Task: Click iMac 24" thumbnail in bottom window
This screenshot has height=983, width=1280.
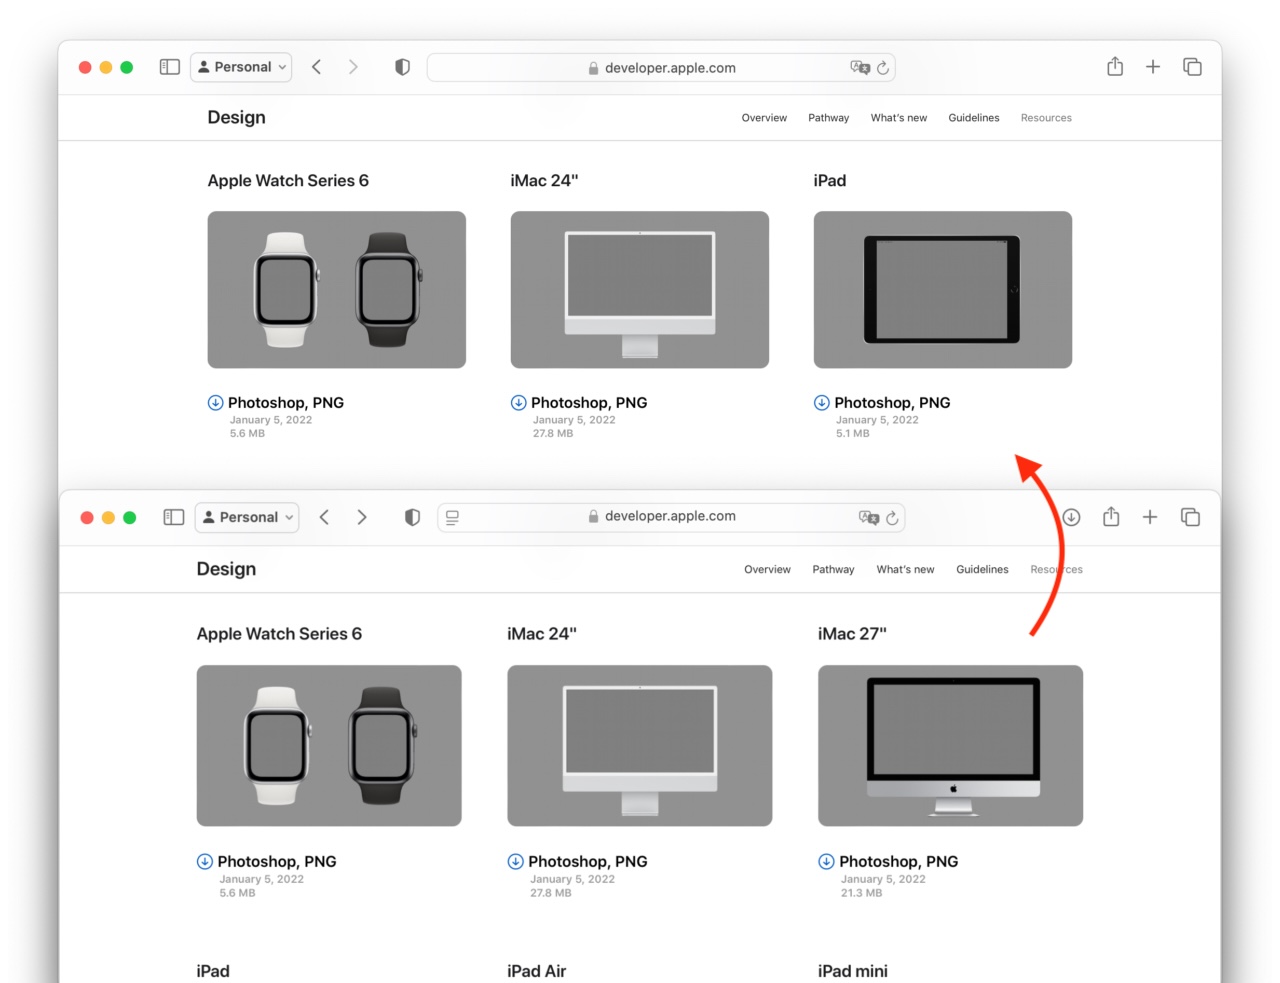Action: click(640, 746)
